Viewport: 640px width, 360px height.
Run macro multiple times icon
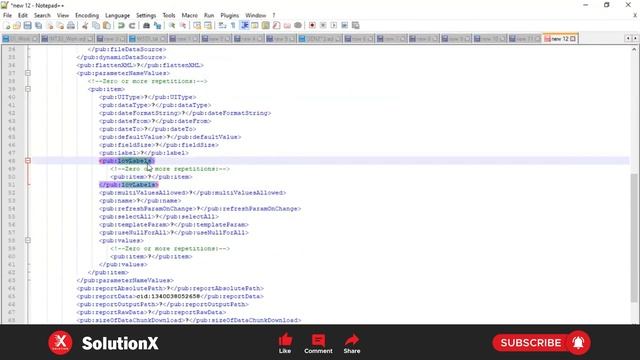click(x=344, y=26)
